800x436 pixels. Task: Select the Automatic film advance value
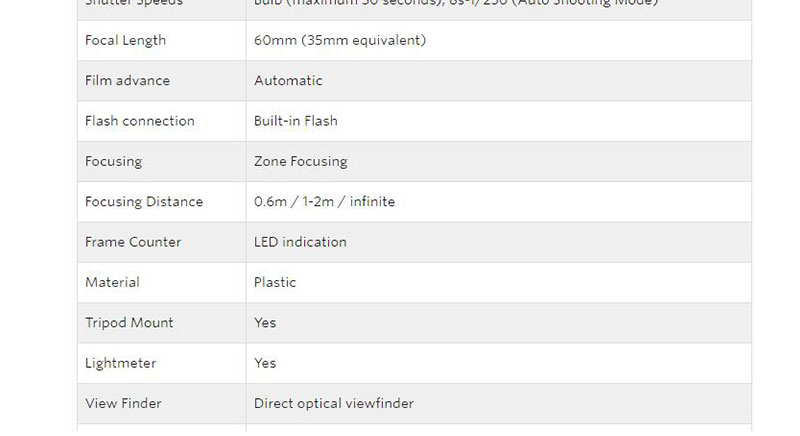point(288,81)
